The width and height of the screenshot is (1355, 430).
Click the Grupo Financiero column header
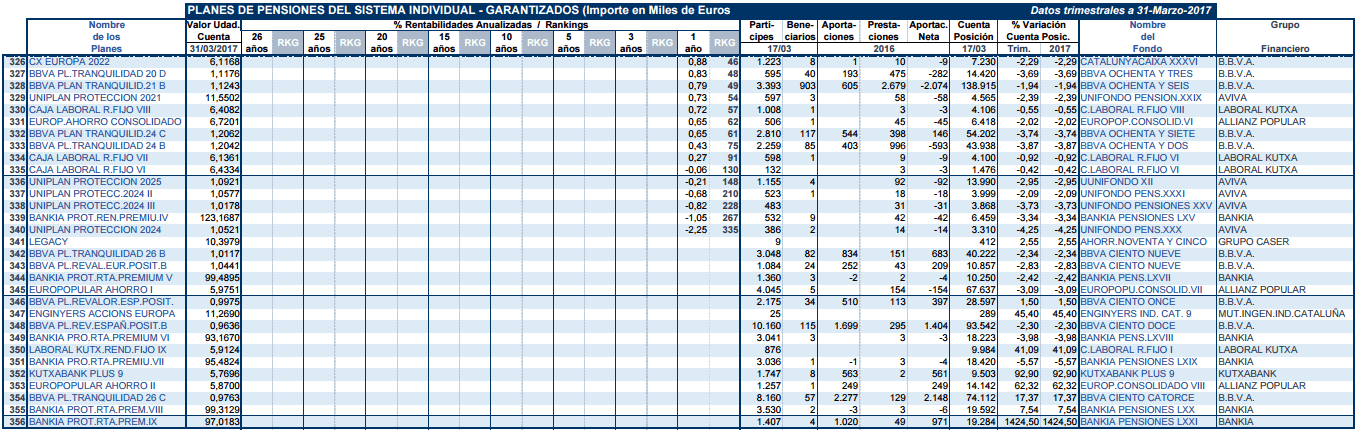[x=1284, y=35]
